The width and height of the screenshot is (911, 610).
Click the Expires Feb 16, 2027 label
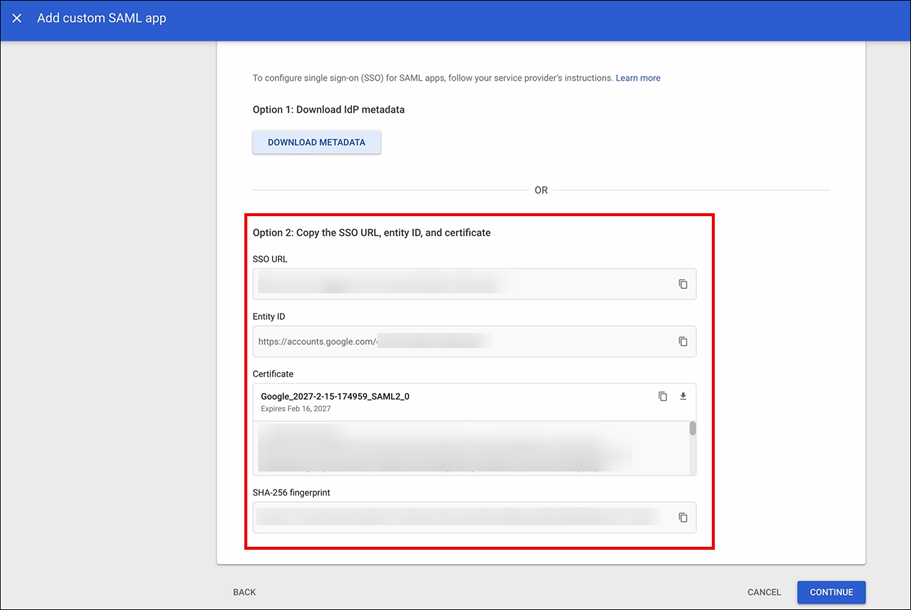pyautogui.click(x=294, y=408)
